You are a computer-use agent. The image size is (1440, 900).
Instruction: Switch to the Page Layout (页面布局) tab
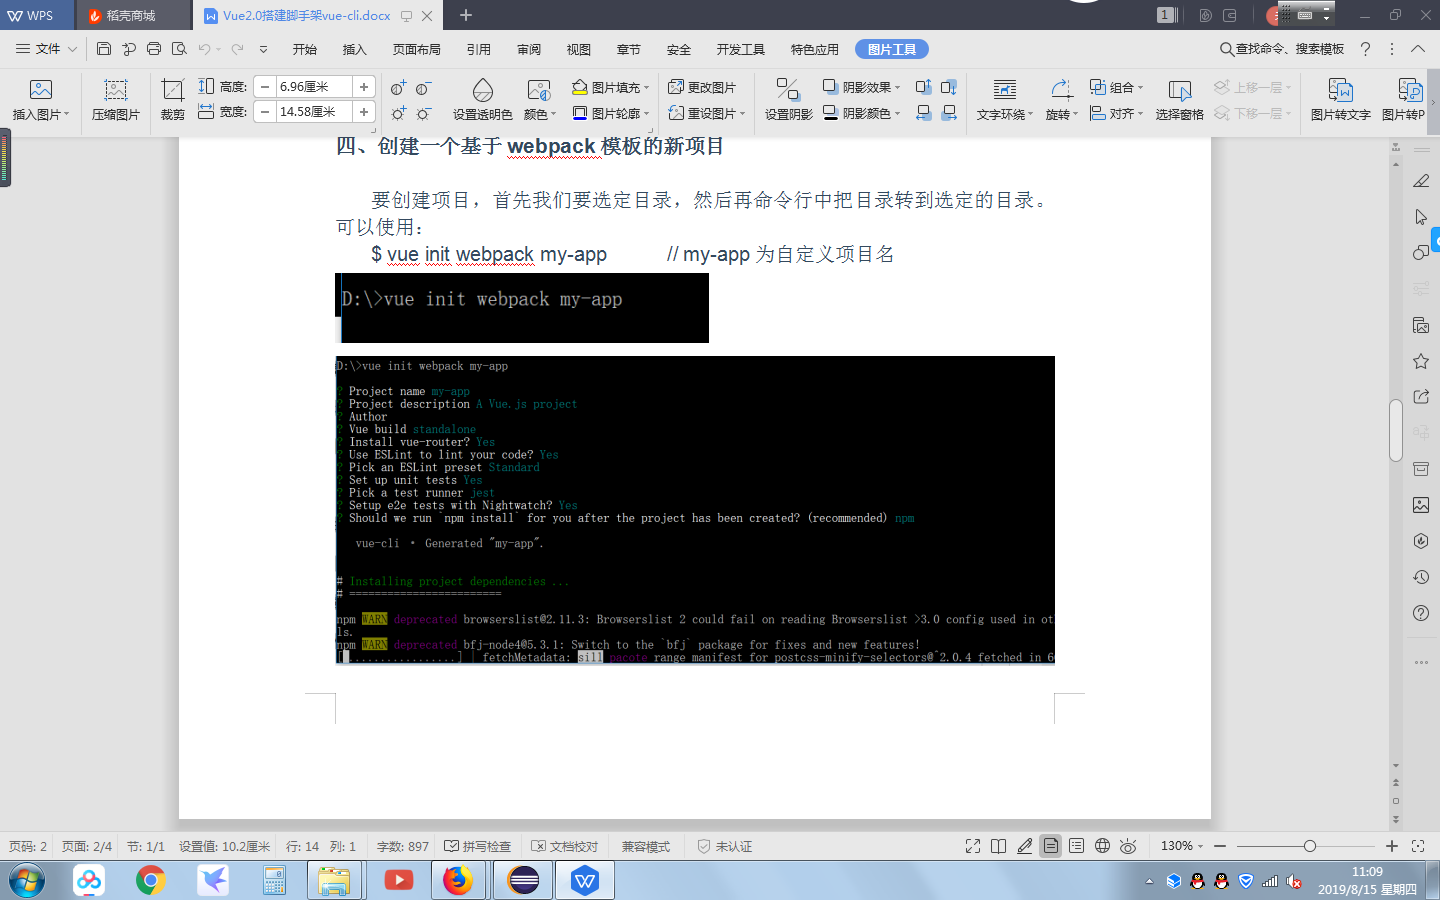click(417, 49)
